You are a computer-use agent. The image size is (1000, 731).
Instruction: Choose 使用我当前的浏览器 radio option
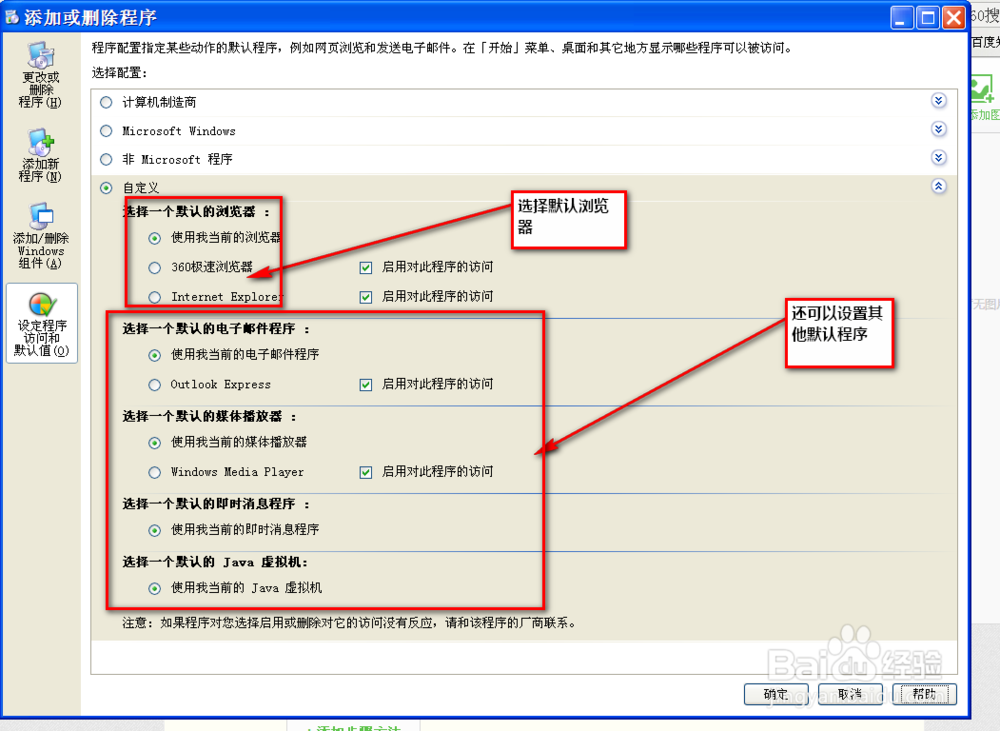[154, 238]
